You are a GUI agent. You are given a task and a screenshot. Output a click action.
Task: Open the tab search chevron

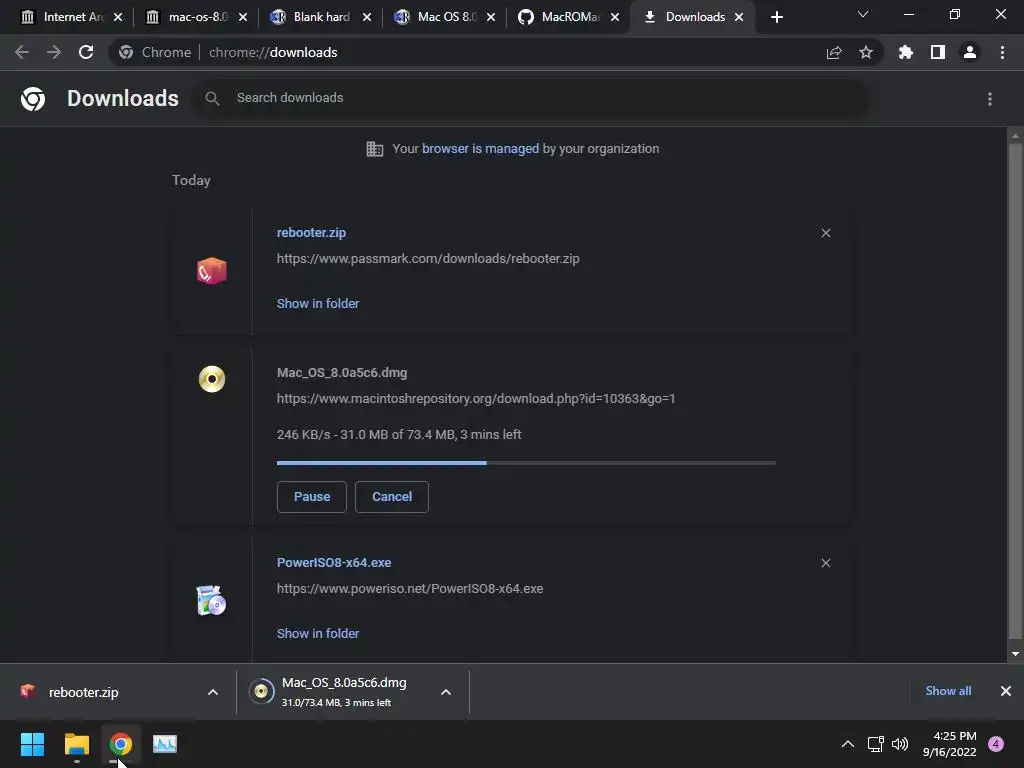click(x=863, y=14)
